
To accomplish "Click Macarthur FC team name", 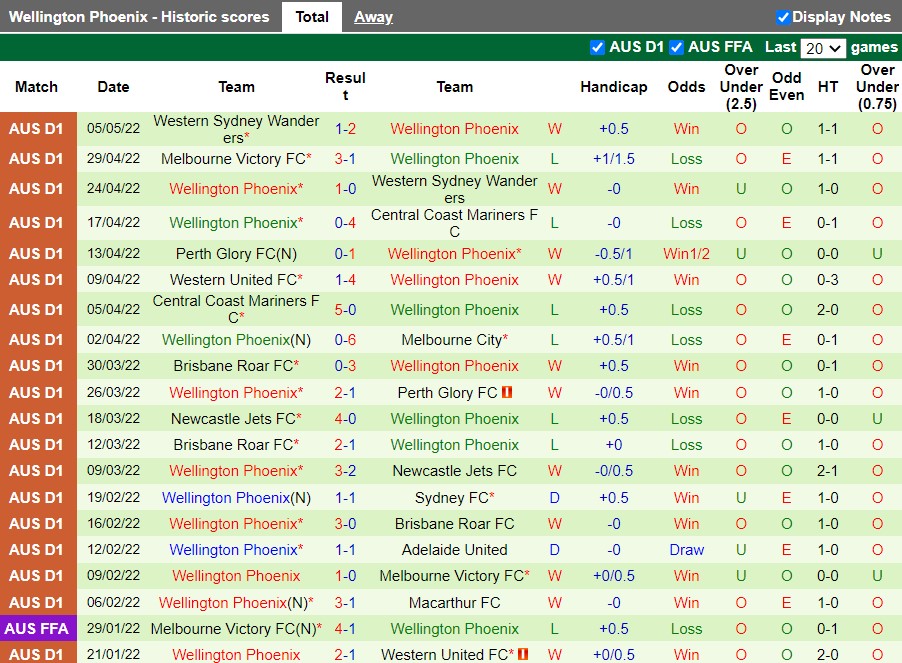I will point(454,603).
